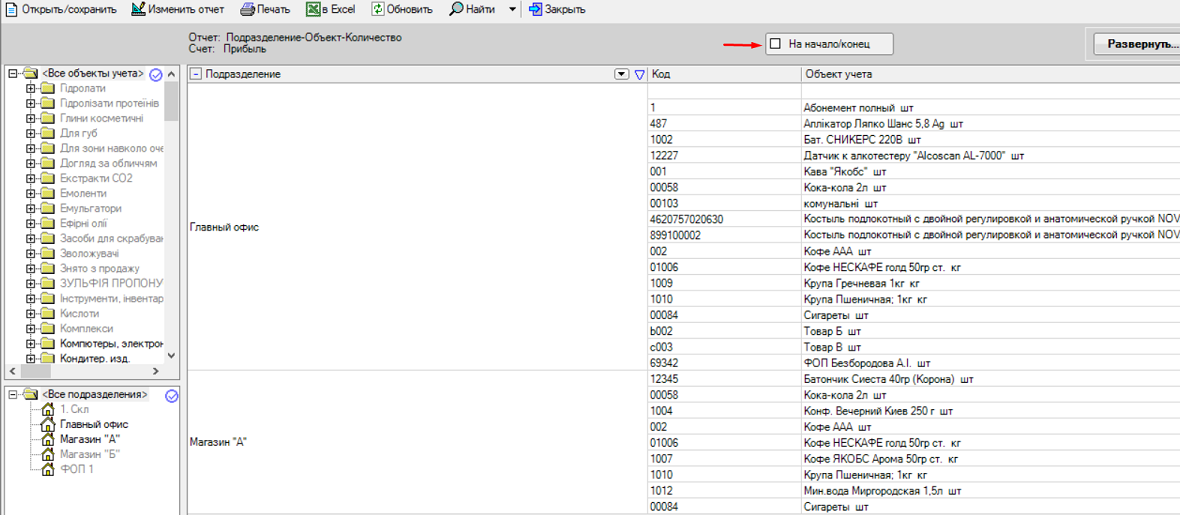
Task: Expand the Ефірні олії folder
Action: [31, 224]
